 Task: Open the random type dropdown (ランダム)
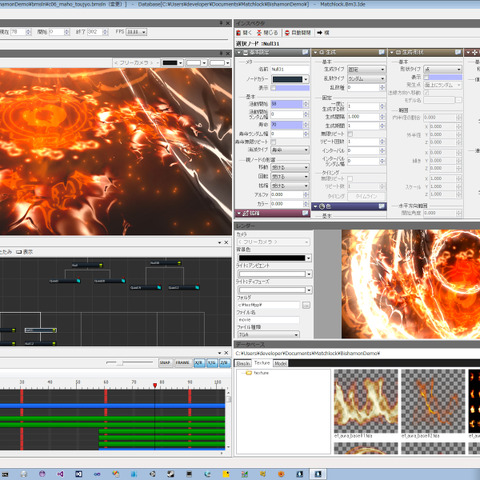point(366,79)
